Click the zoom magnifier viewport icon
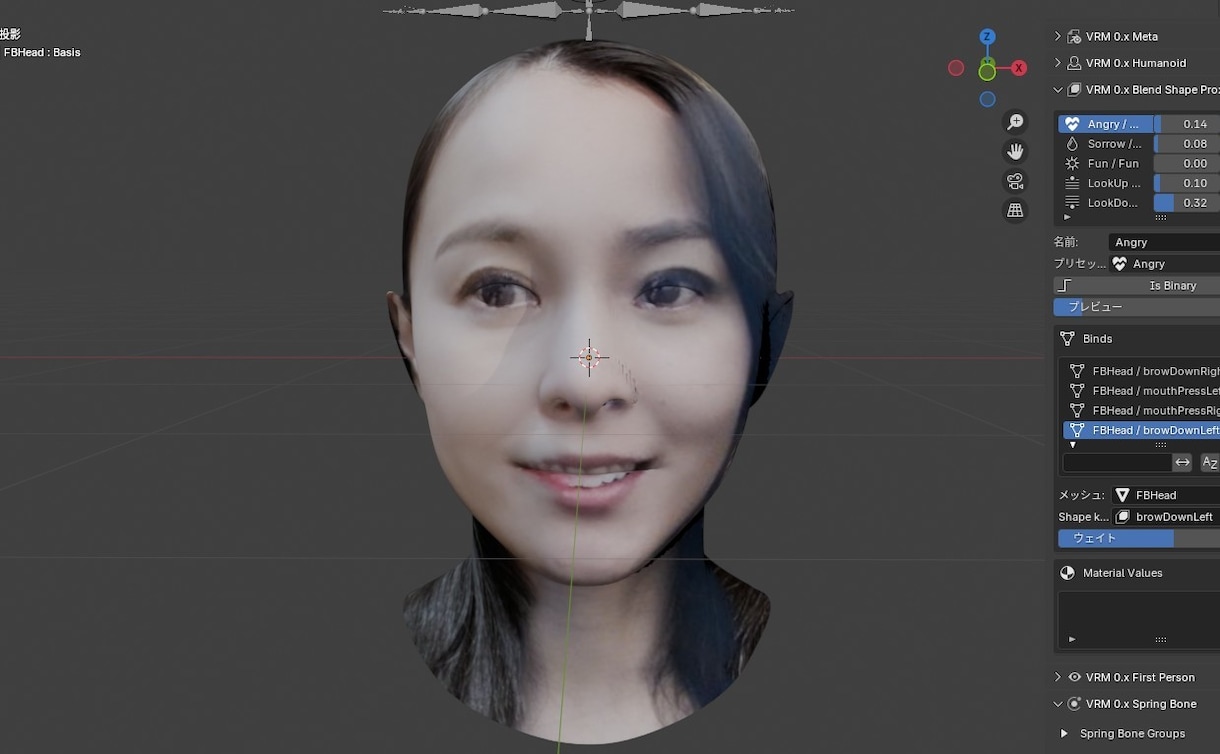This screenshot has height=754, width=1220. [1015, 122]
